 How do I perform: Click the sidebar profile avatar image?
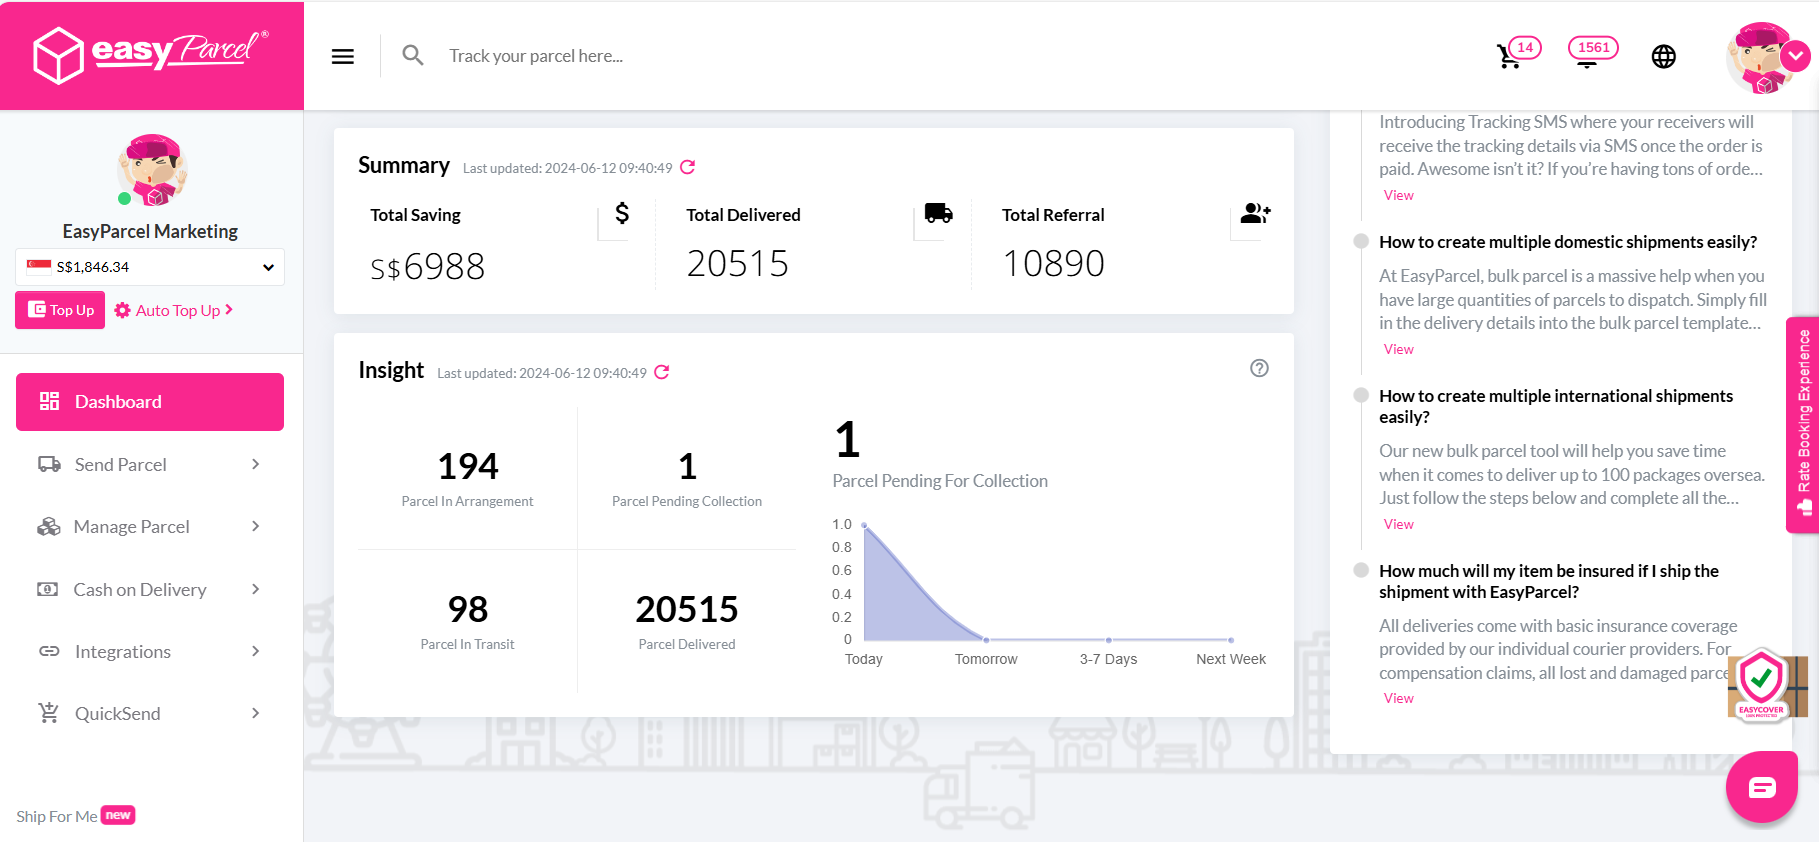pyautogui.click(x=152, y=170)
